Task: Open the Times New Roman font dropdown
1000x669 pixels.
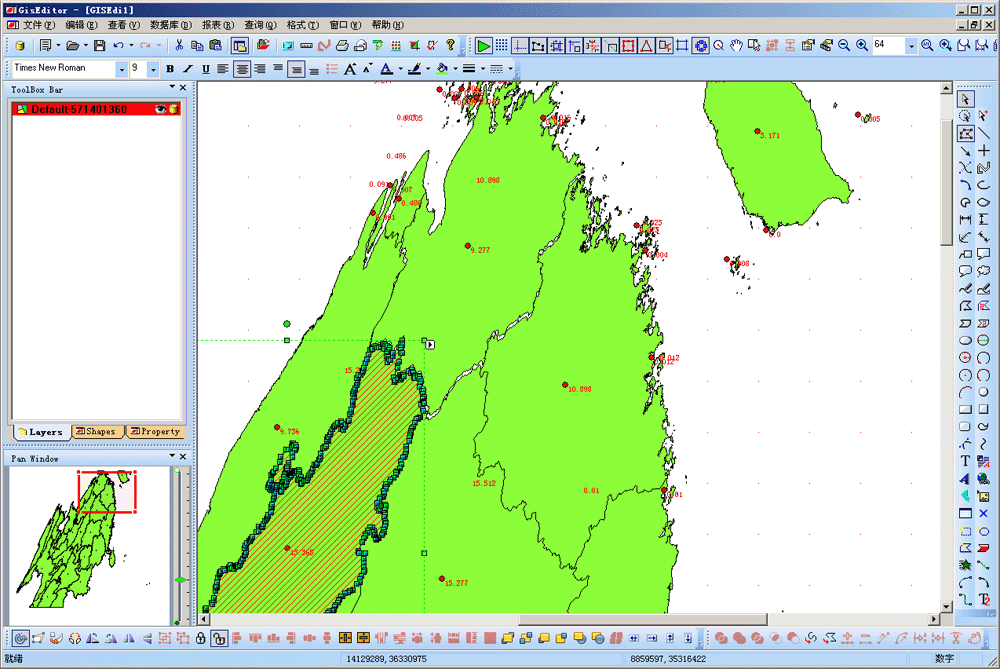Action: [122, 69]
